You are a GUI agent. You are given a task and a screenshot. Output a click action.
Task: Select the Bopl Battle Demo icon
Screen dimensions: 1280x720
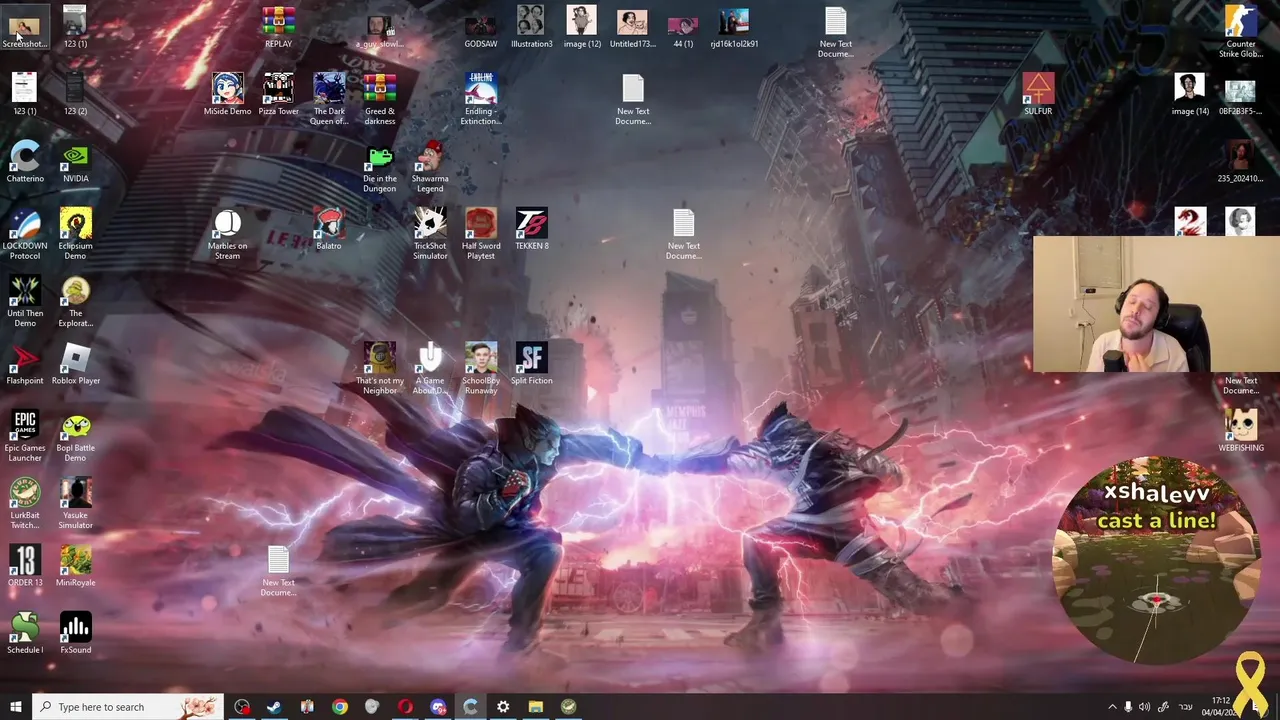click(76, 436)
